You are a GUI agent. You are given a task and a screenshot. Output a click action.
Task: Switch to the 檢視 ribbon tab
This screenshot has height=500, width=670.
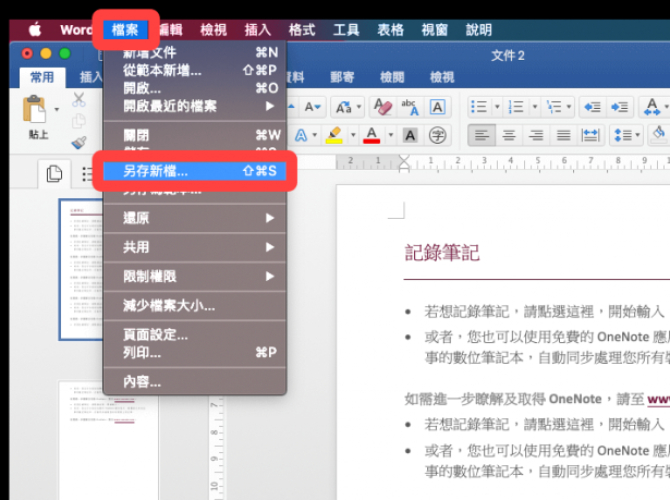click(442, 77)
